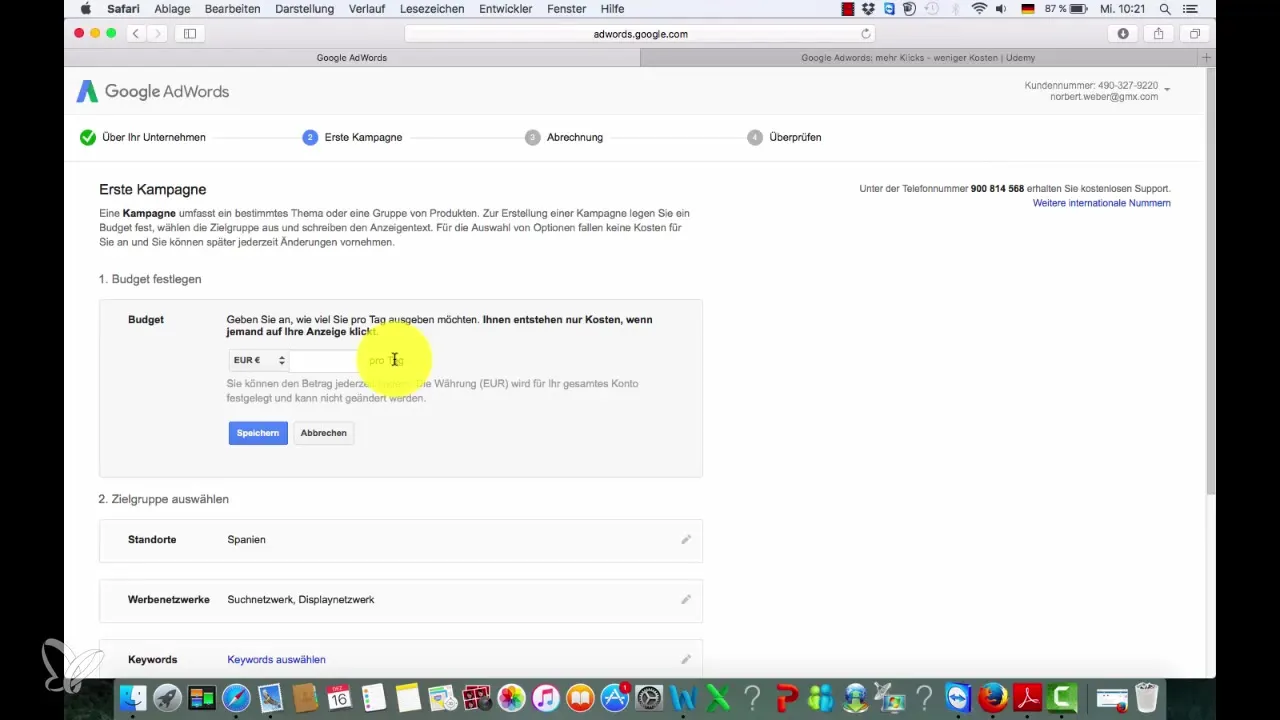Go to the Abrechnung step
Viewport: 1280px width, 720px height.
(564, 137)
